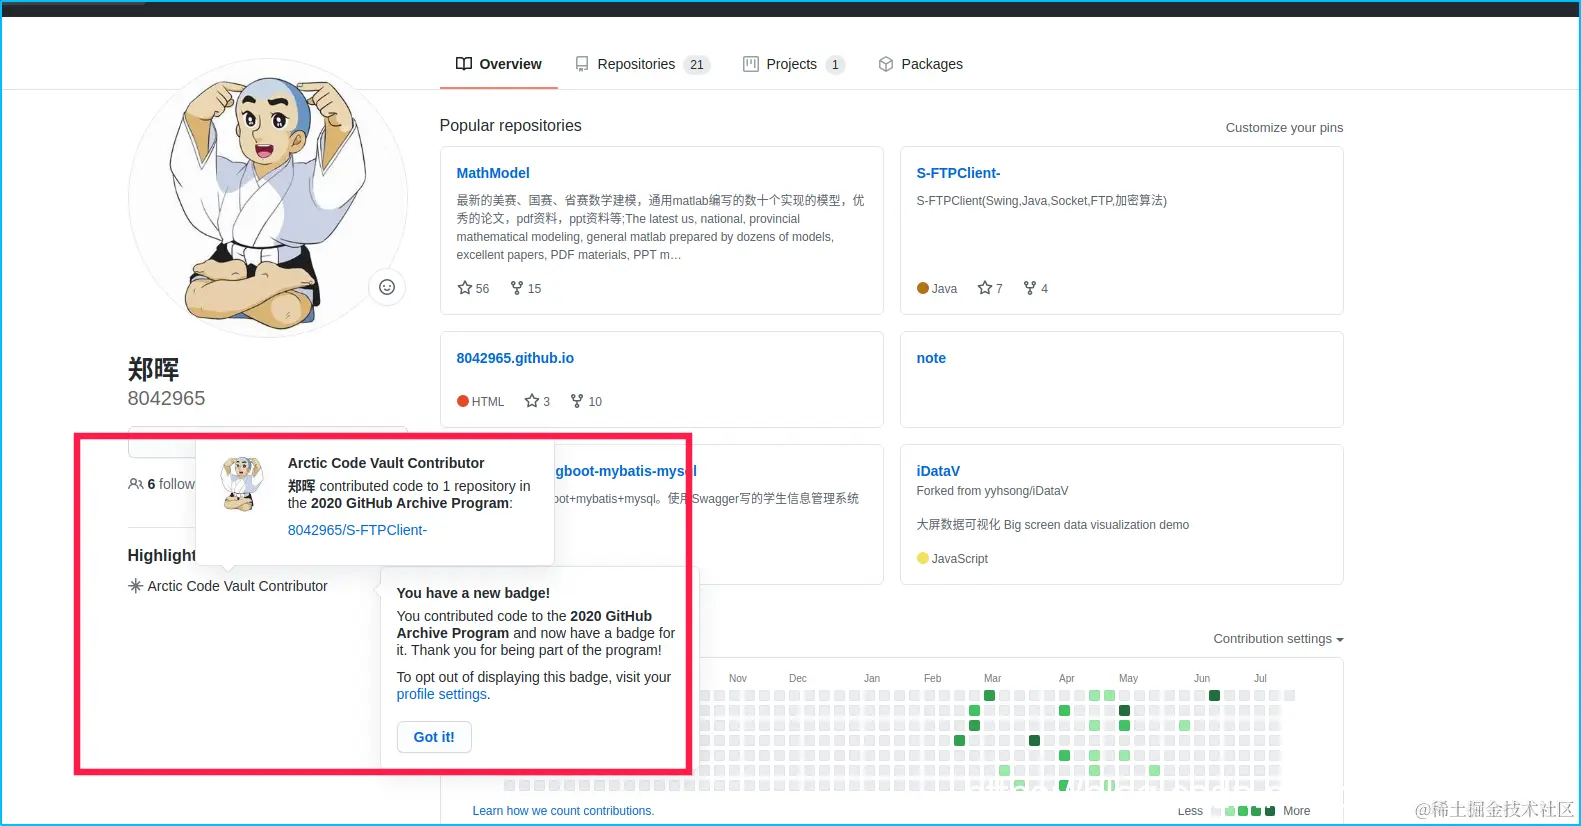Click the Arctic snowflake badge icon
This screenshot has width=1581, height=826.
(136, 586)
